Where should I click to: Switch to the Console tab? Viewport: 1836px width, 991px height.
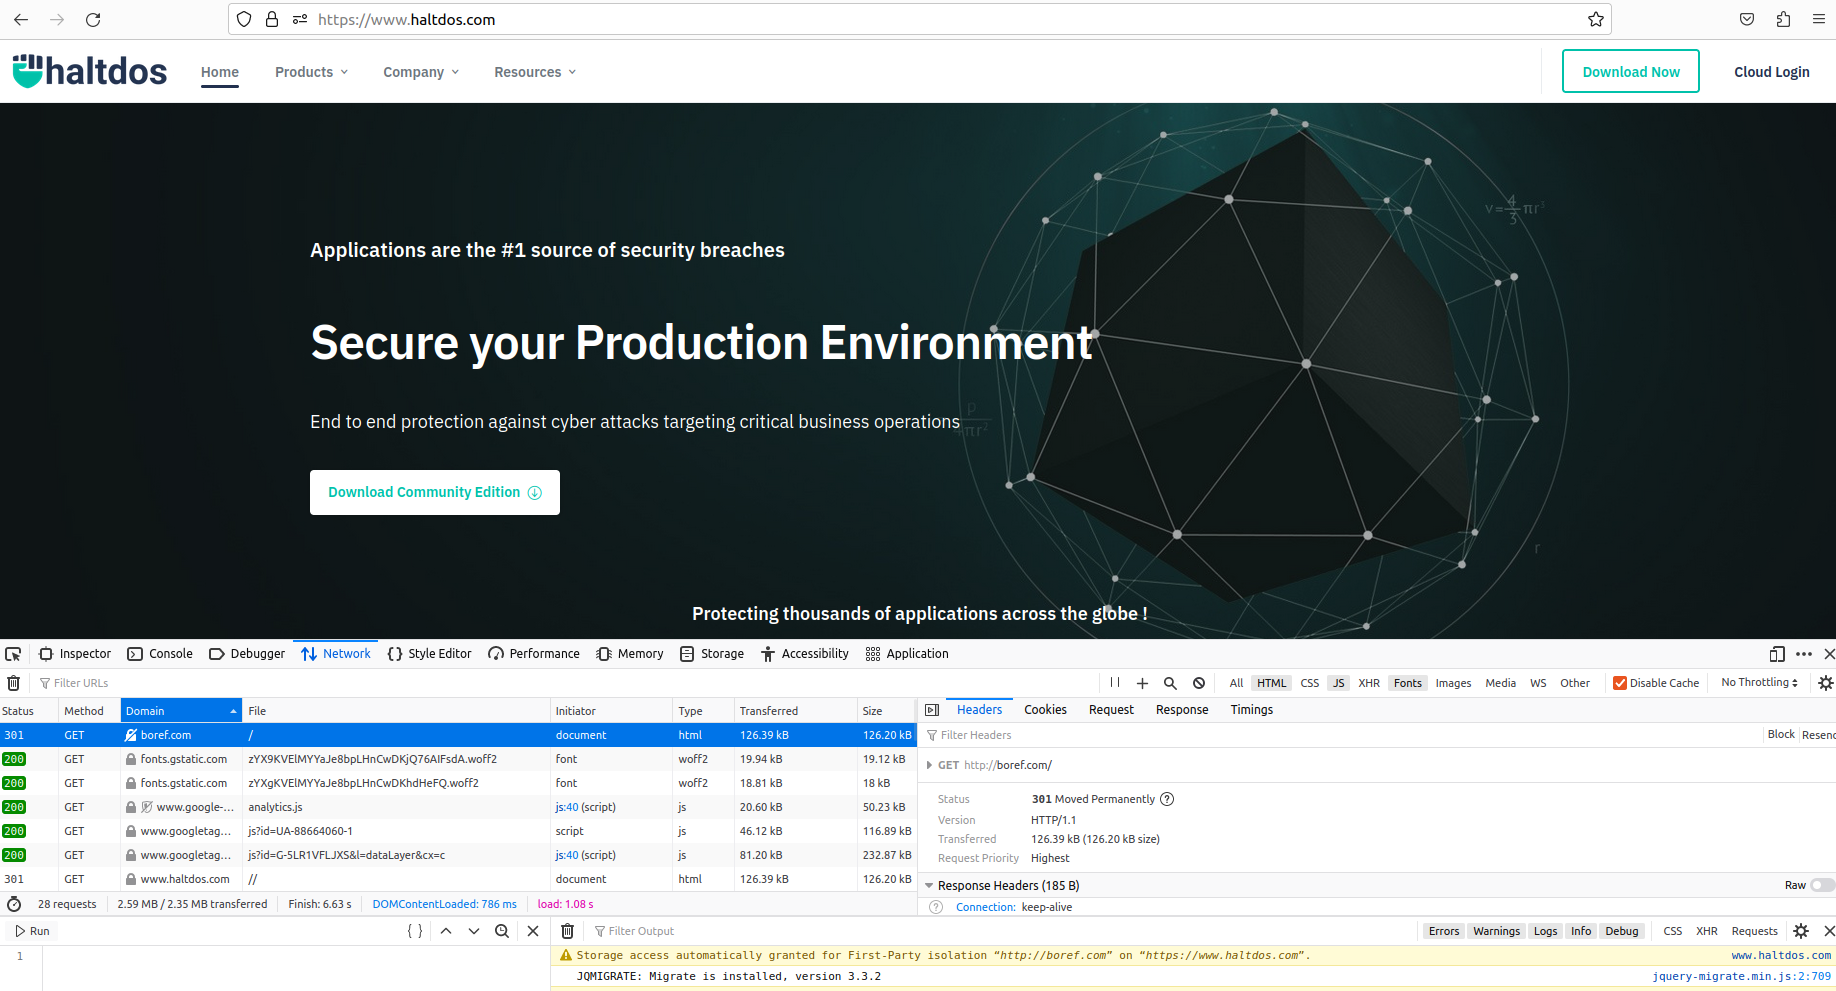(x=160, y=654)
